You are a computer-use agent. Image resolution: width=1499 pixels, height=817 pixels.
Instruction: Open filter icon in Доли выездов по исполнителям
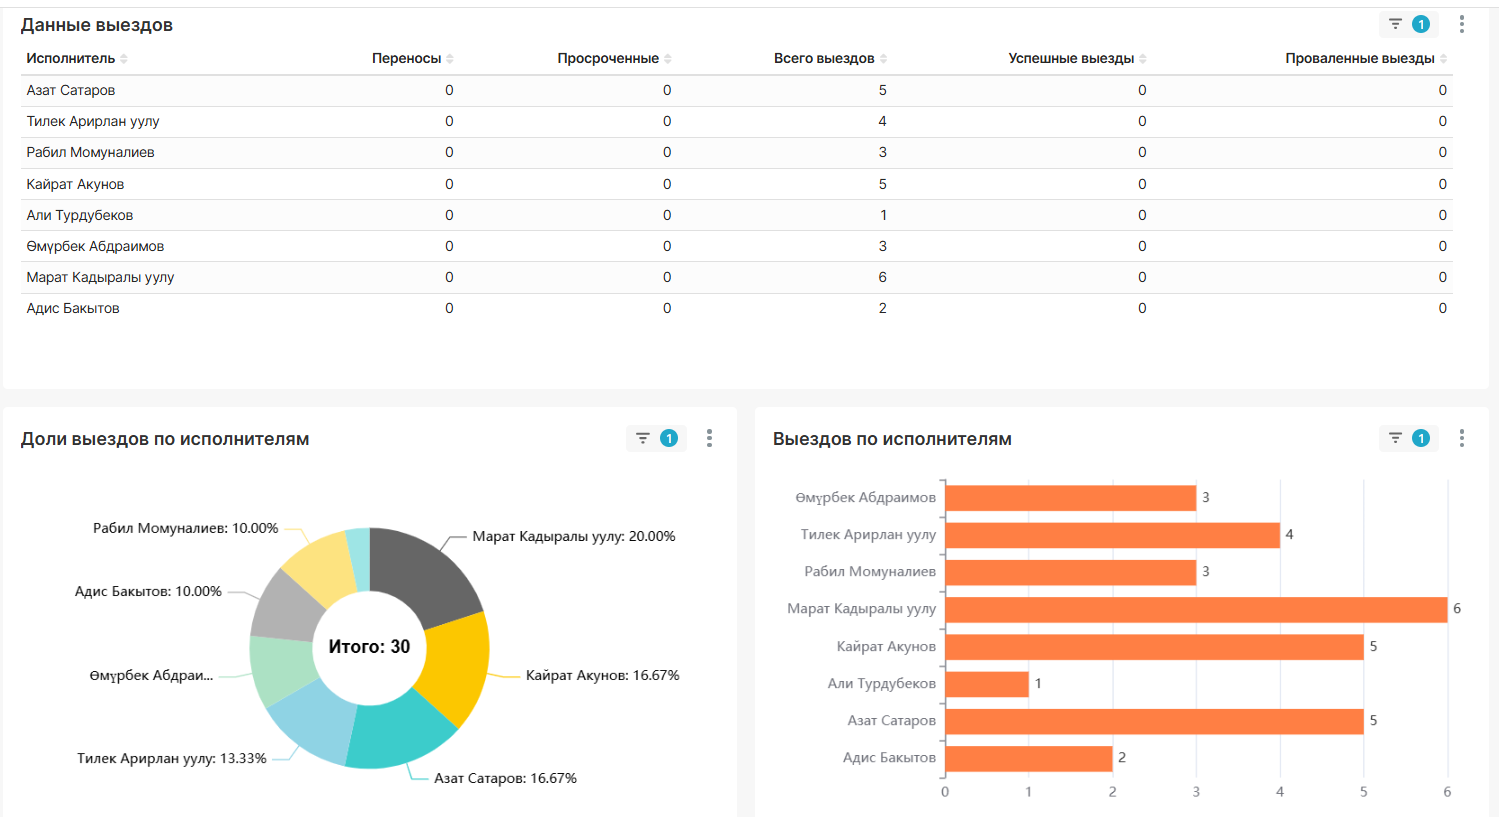pyautogui.click(x=643, y=438)
